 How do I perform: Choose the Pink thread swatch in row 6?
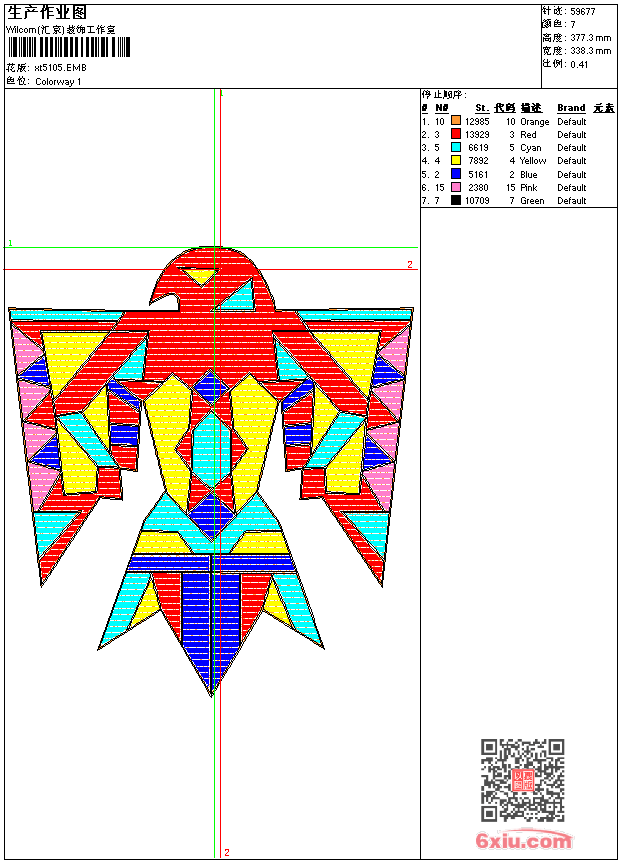pos(456,187)
